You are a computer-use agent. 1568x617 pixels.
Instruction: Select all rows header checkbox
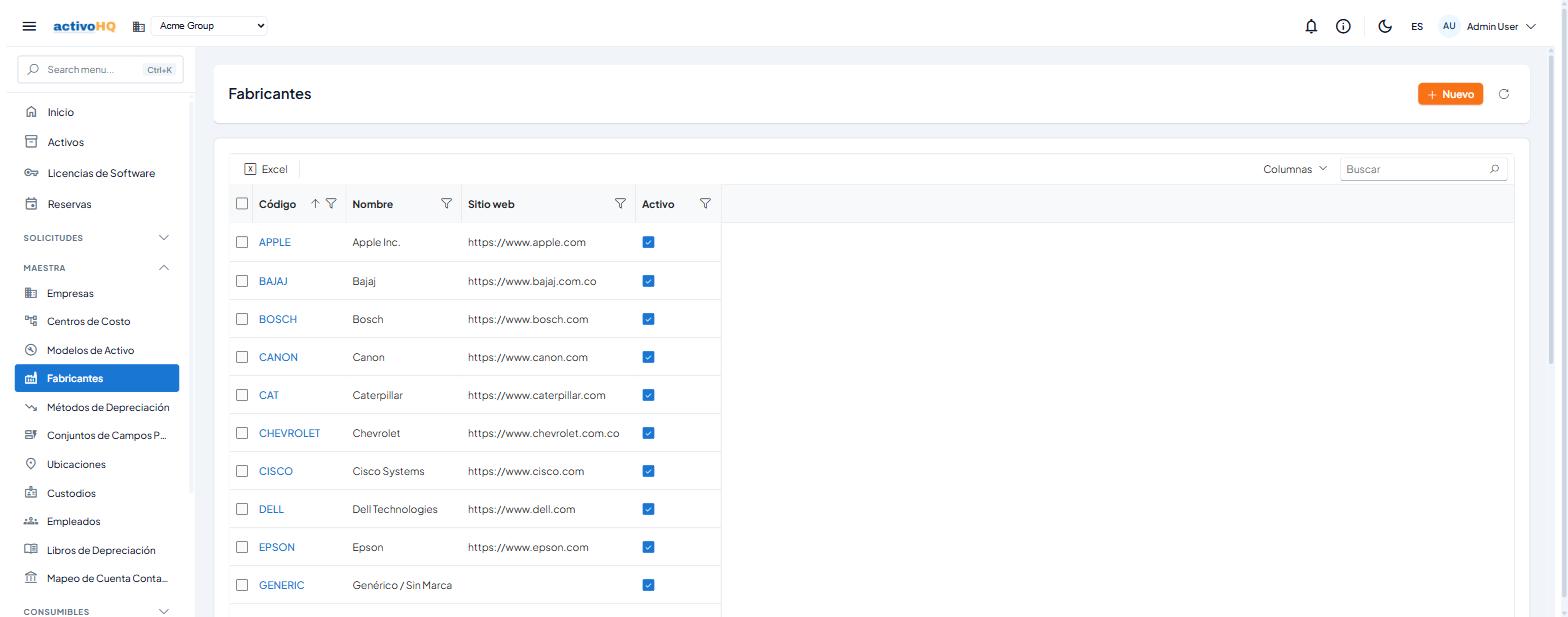[242, 204]
